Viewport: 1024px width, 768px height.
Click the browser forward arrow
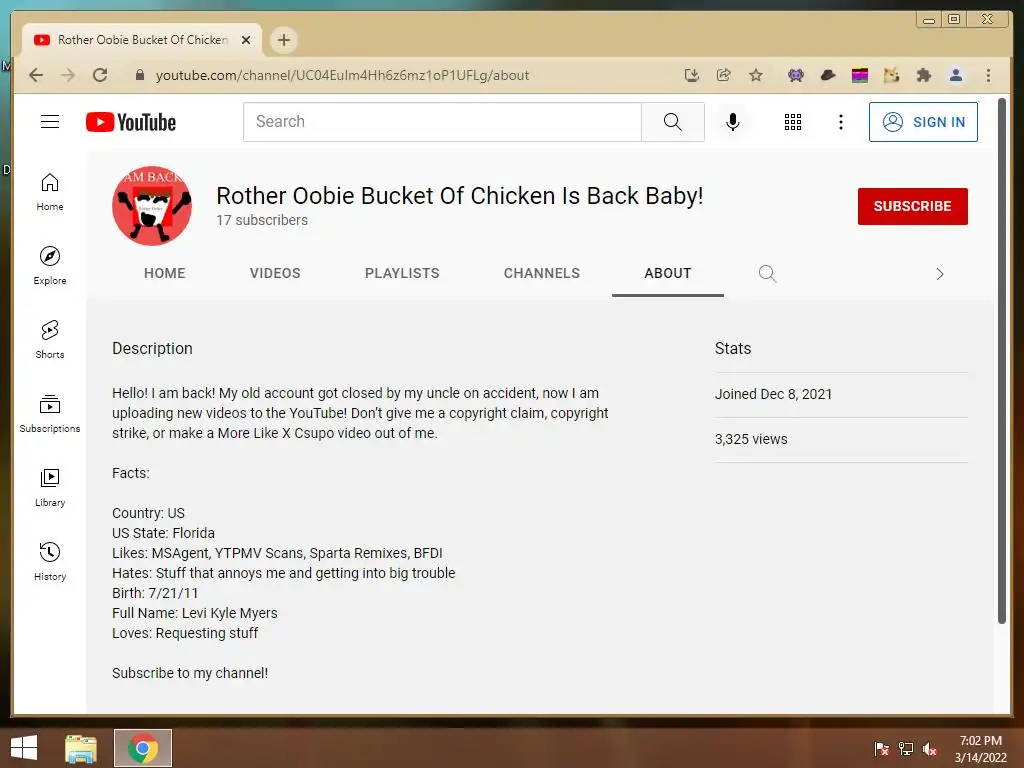click(68, 75)
